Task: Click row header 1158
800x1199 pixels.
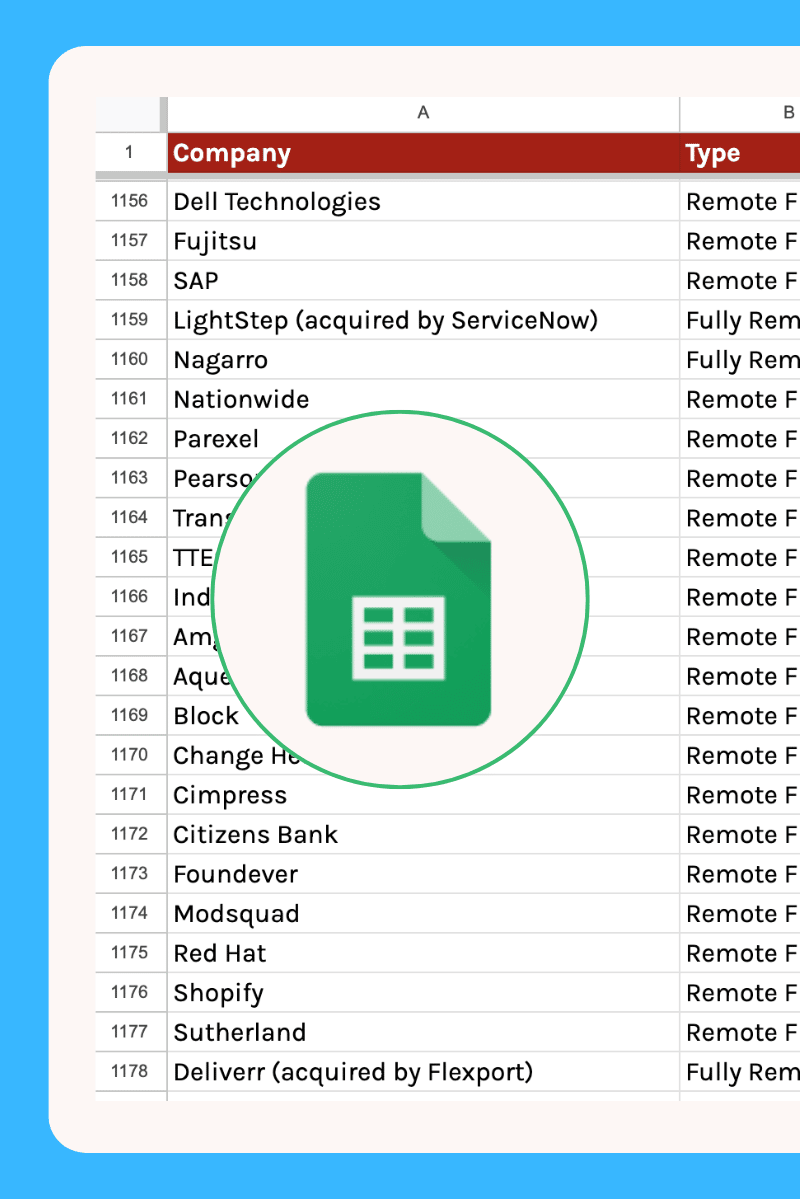Action: tap(130, 281)
